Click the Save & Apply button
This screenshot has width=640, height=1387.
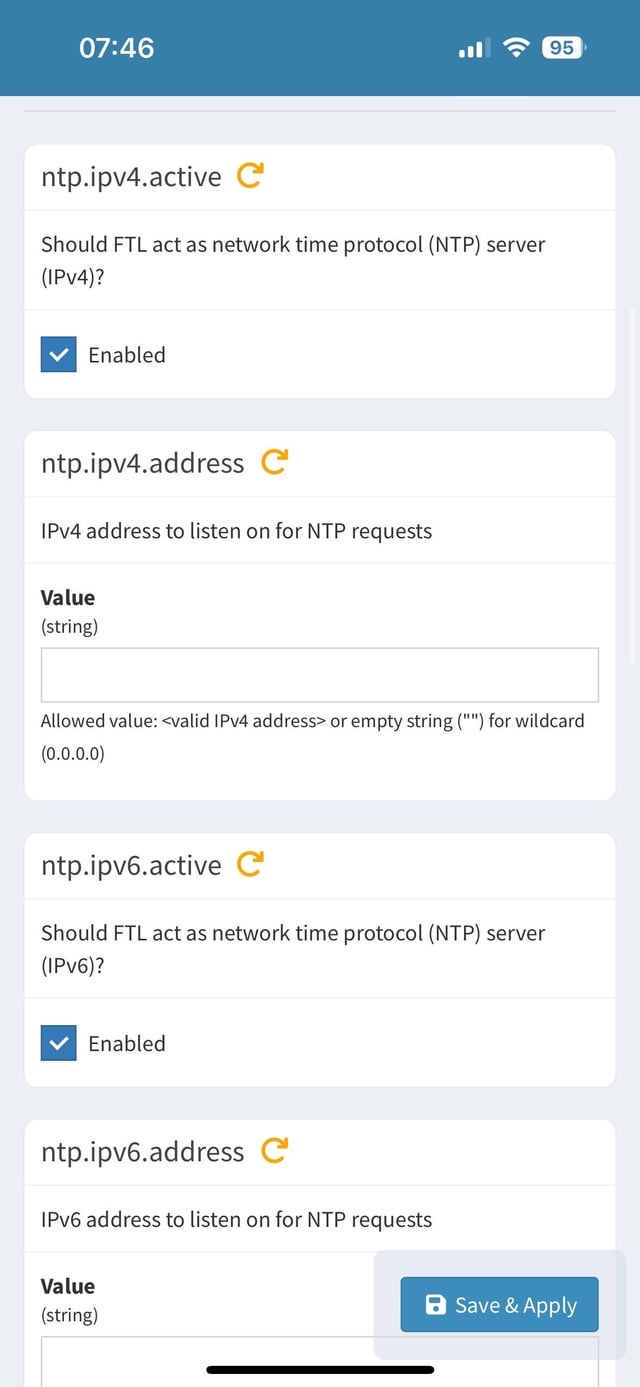499,1304
